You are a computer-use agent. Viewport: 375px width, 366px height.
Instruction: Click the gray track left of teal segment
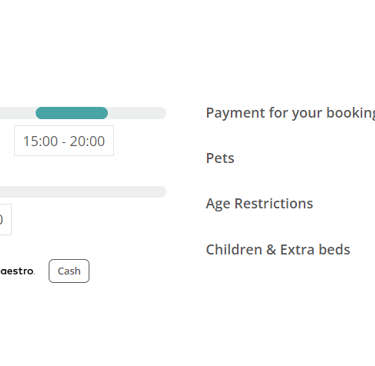pyautogui.click(x=18, y=113)
